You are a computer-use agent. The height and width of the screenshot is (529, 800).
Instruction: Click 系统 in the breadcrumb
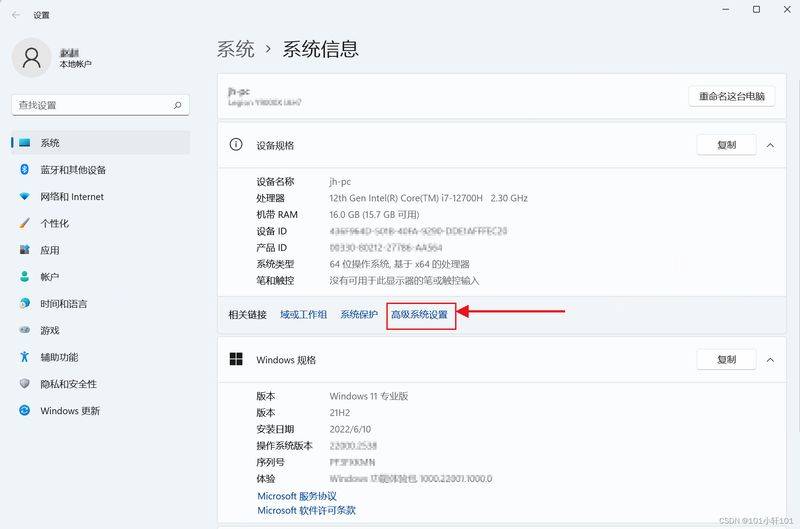236,49
